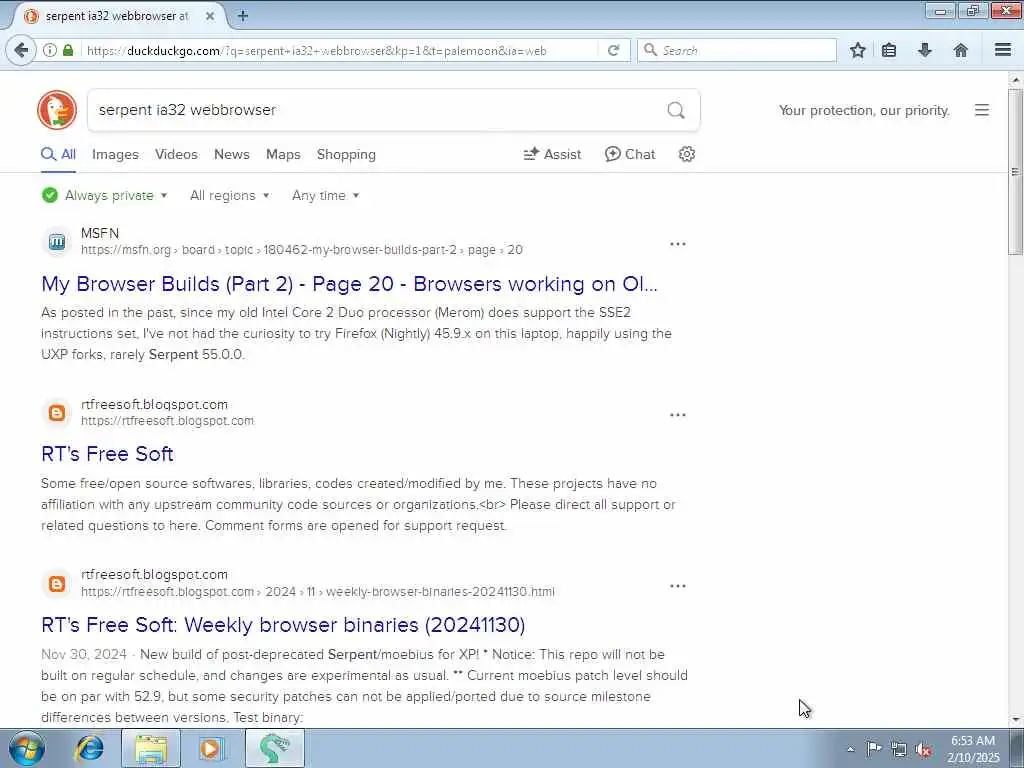Show hidden system tray icons
This screenshot has width=1024, height=768.
tap(850, 749)
